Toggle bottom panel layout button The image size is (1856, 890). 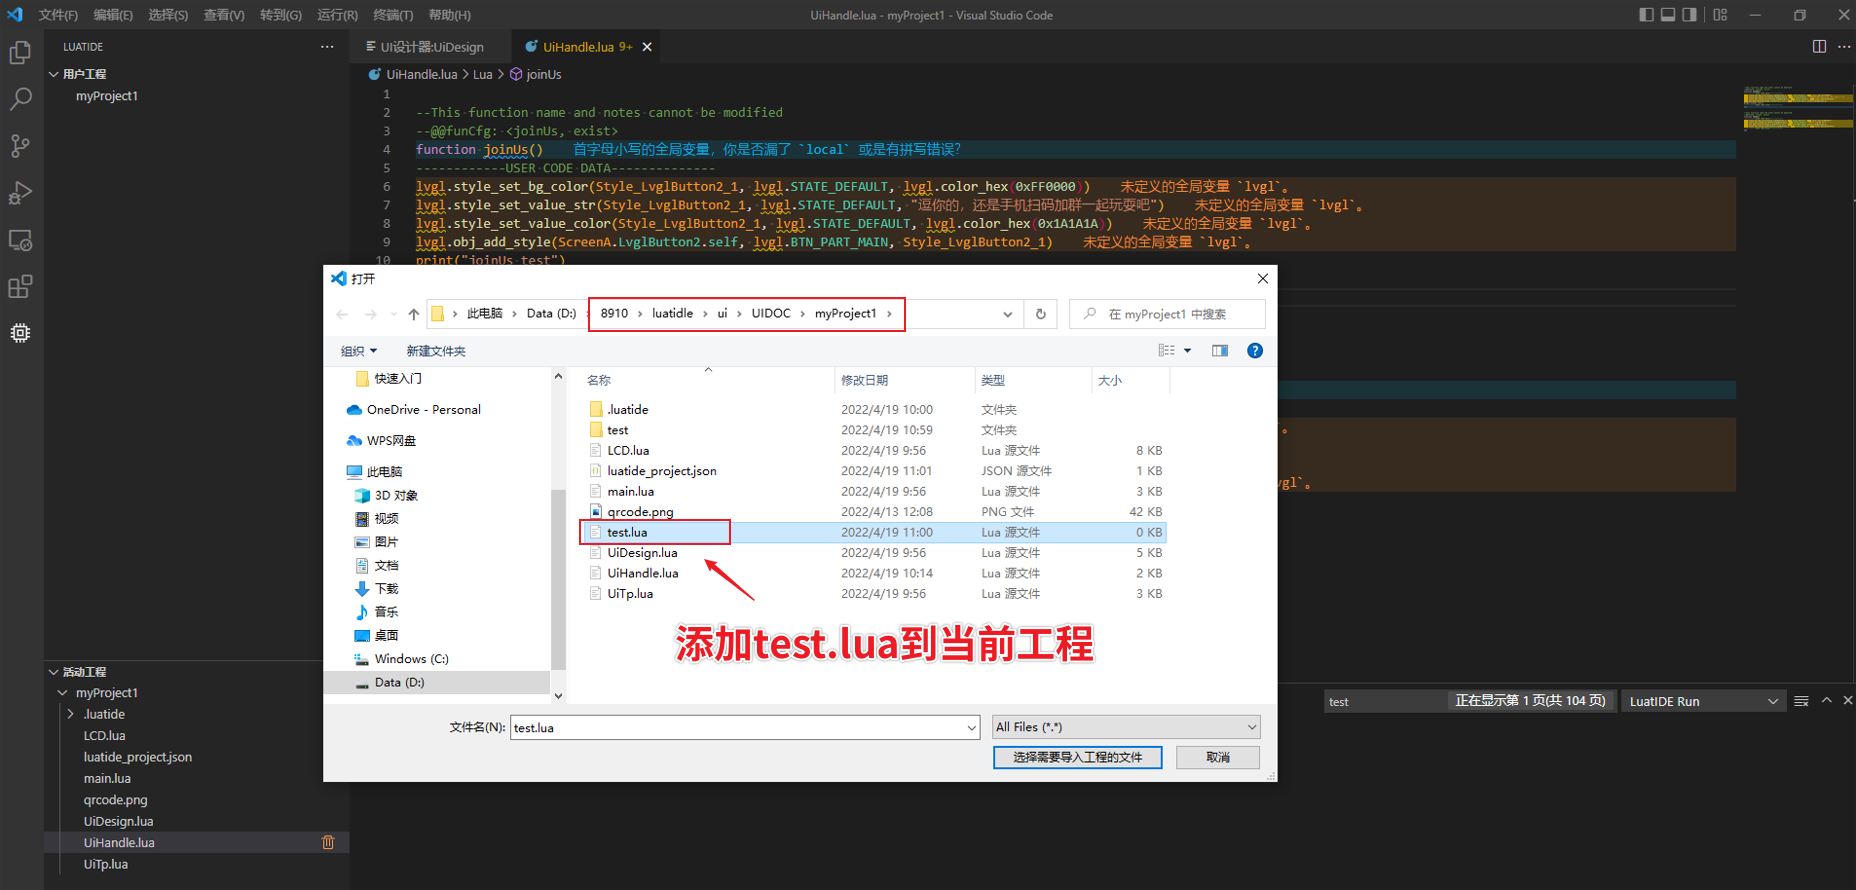(1668, 15)
